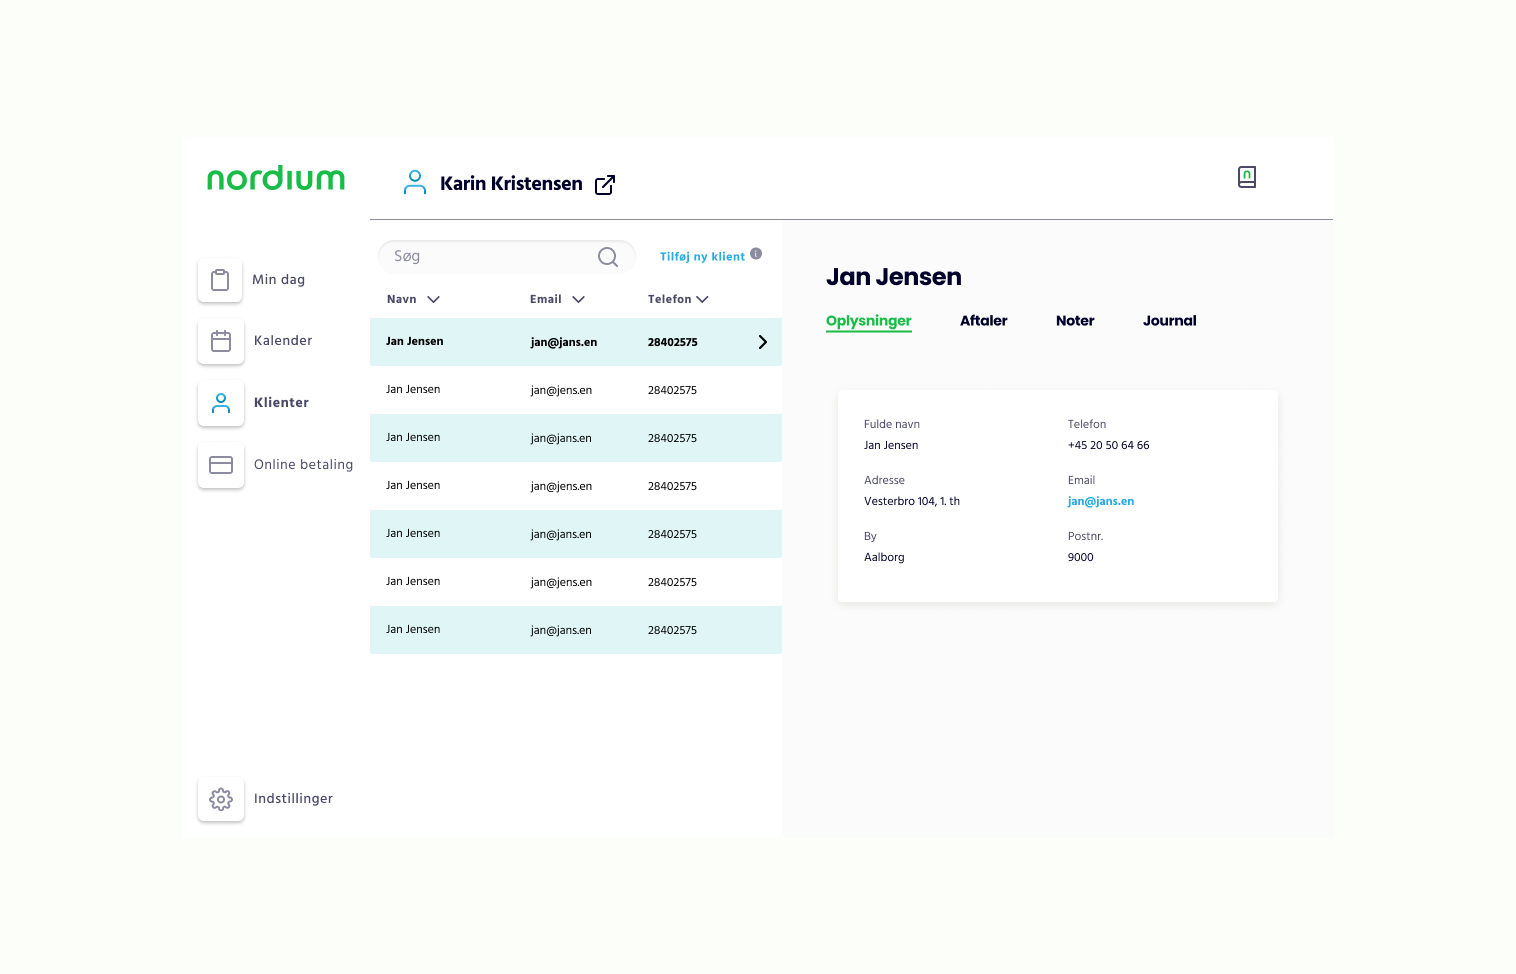Click Tilføj ny klient link

coord(702,257)
